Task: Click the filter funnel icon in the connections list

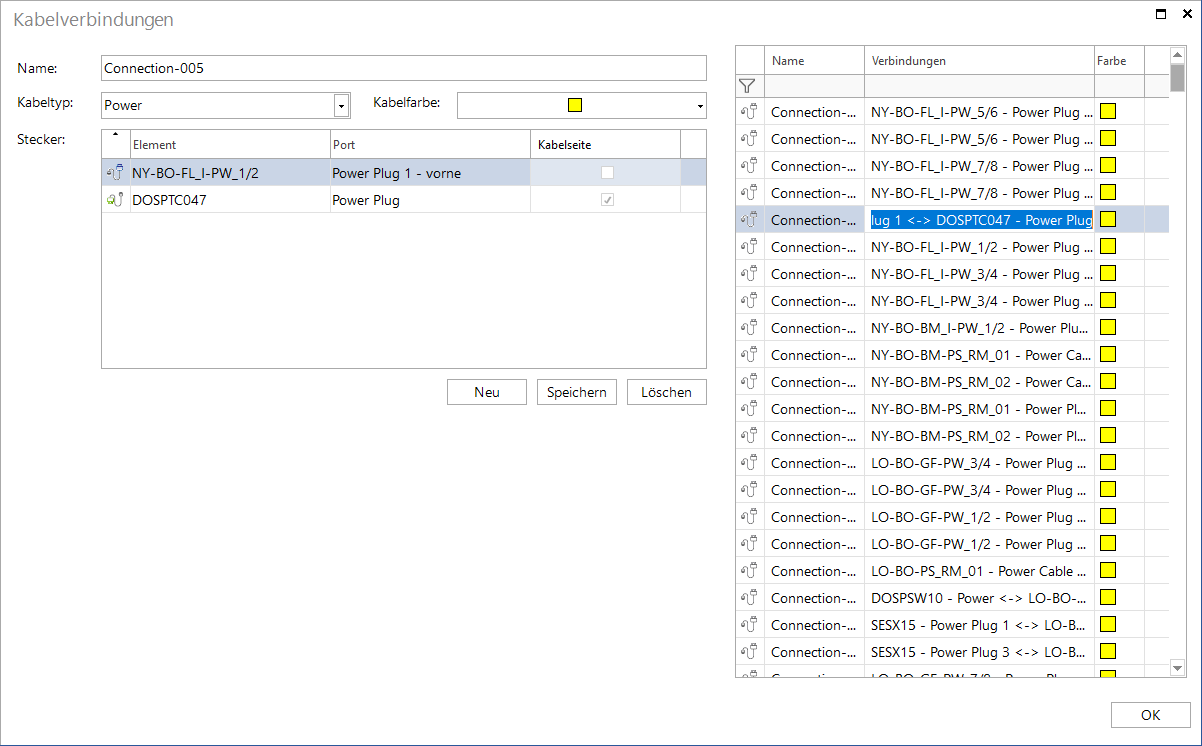Action: [747, 86]
